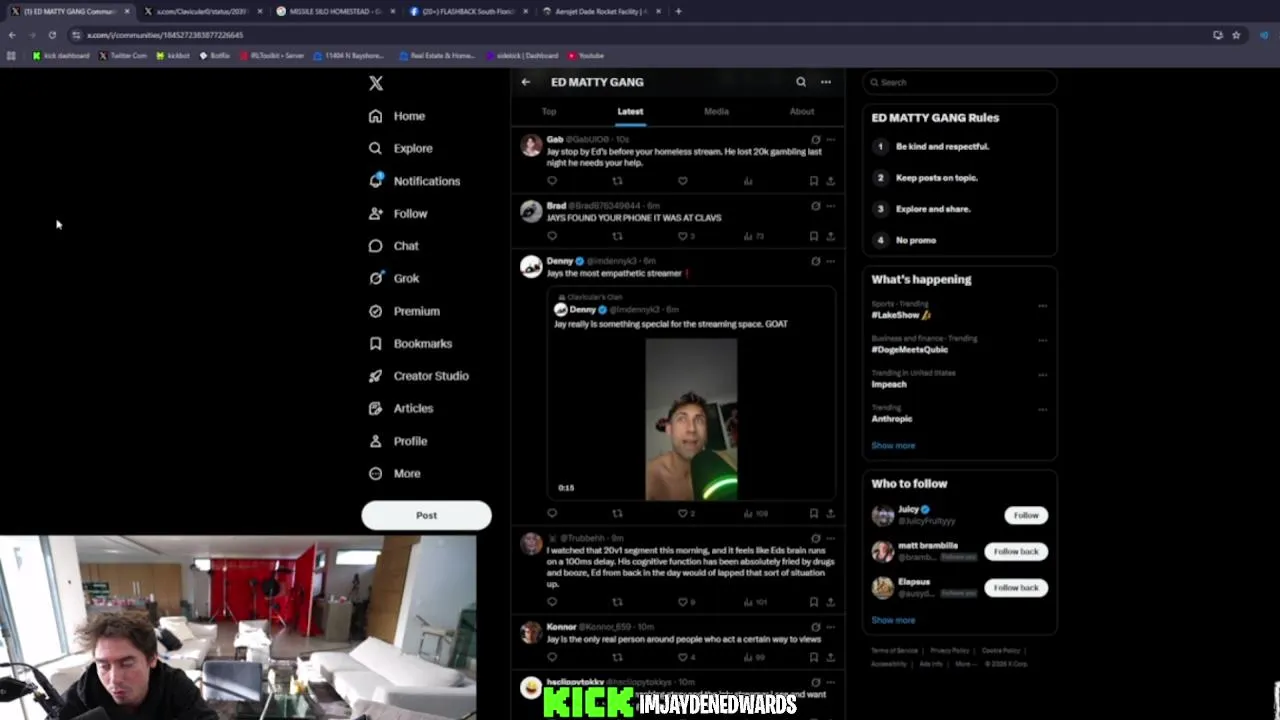Reload the browser page
Viewport: 1280px width, 720px height.
pos(52,35)
